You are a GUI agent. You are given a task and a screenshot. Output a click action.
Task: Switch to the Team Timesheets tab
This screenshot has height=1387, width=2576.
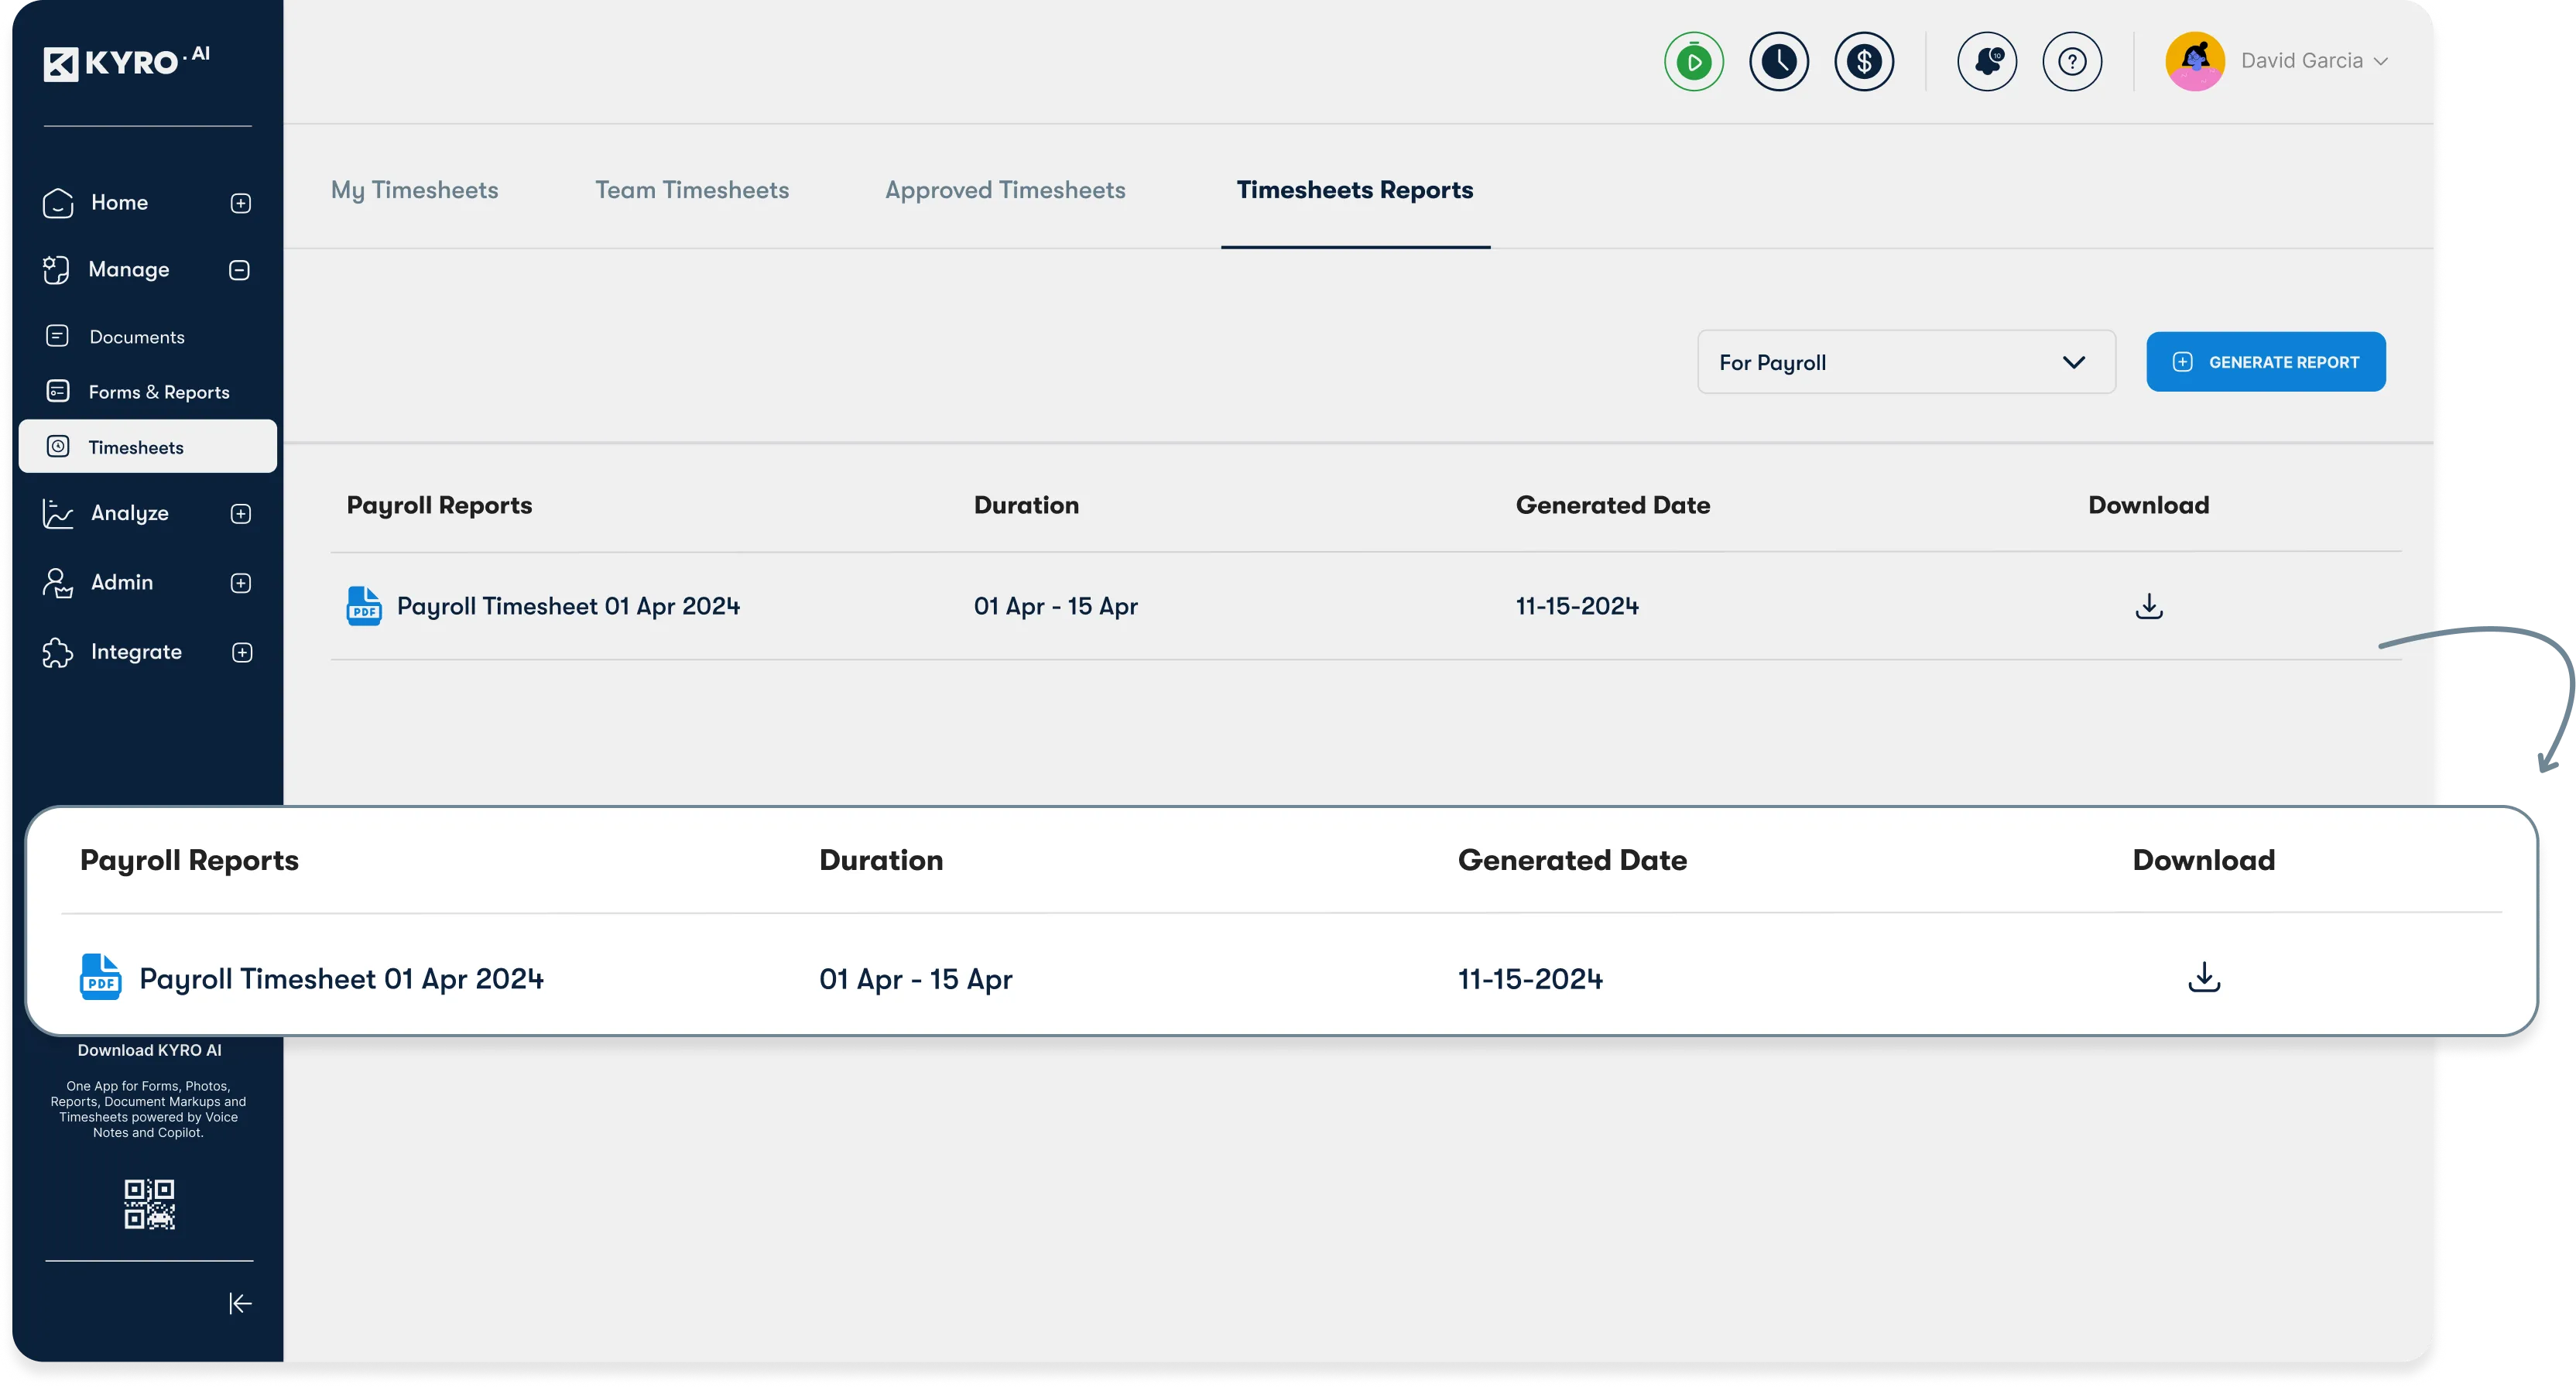pyautogui.click(x=692, y=190)
